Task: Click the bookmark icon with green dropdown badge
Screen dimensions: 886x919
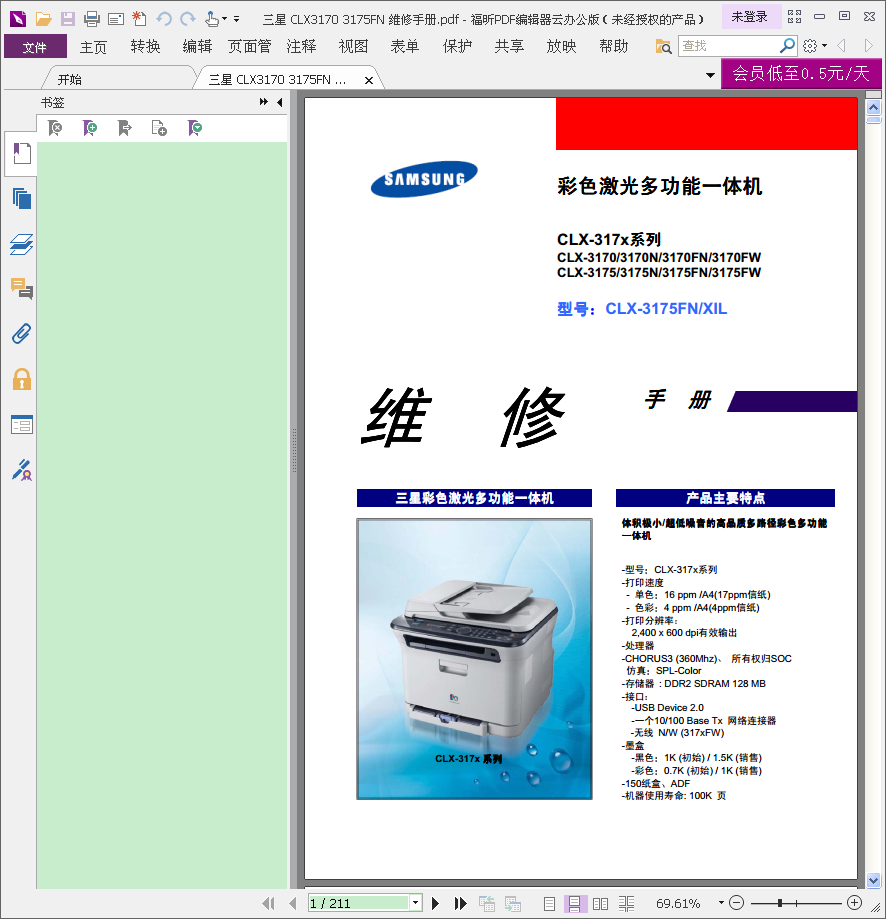Action: (195, 128)
